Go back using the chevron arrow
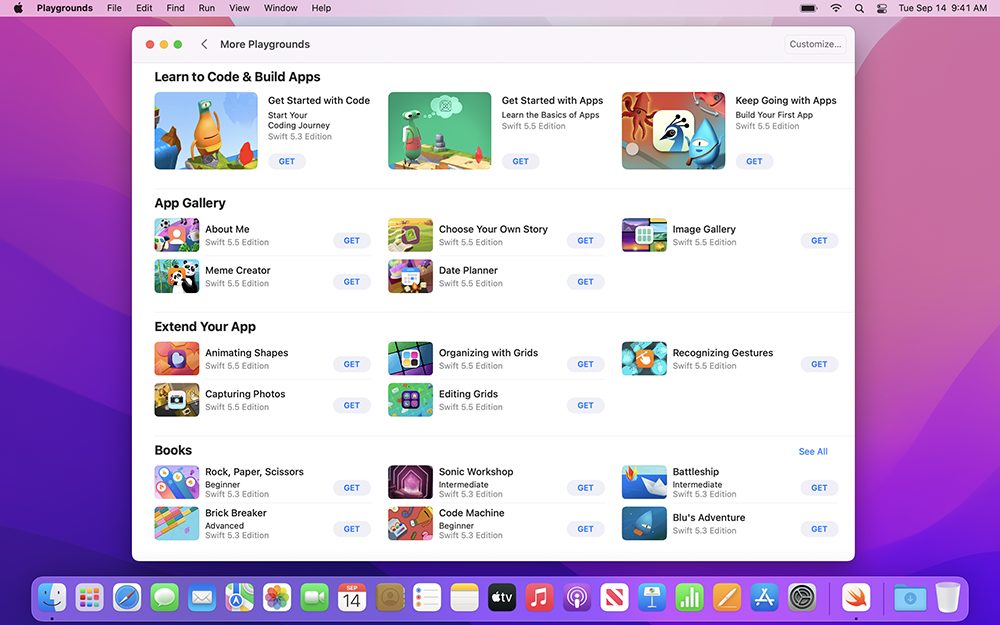1000x625 pixels. tap(204, 44)
